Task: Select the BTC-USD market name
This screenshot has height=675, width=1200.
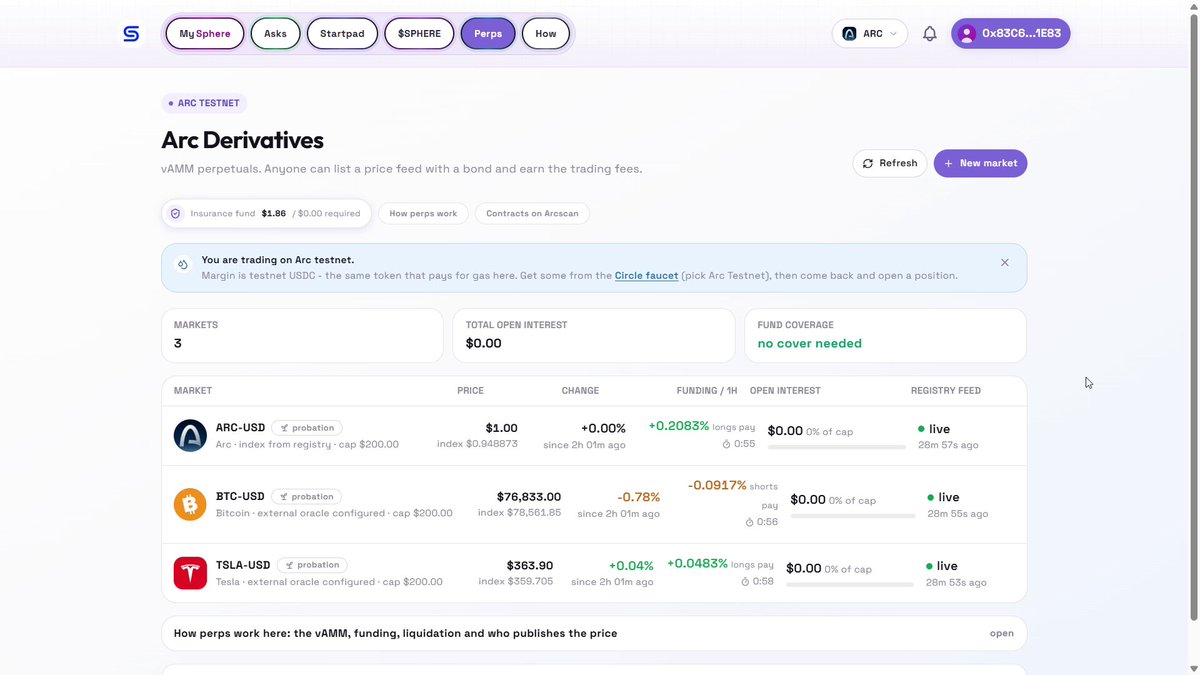Action: pos(240,496)
